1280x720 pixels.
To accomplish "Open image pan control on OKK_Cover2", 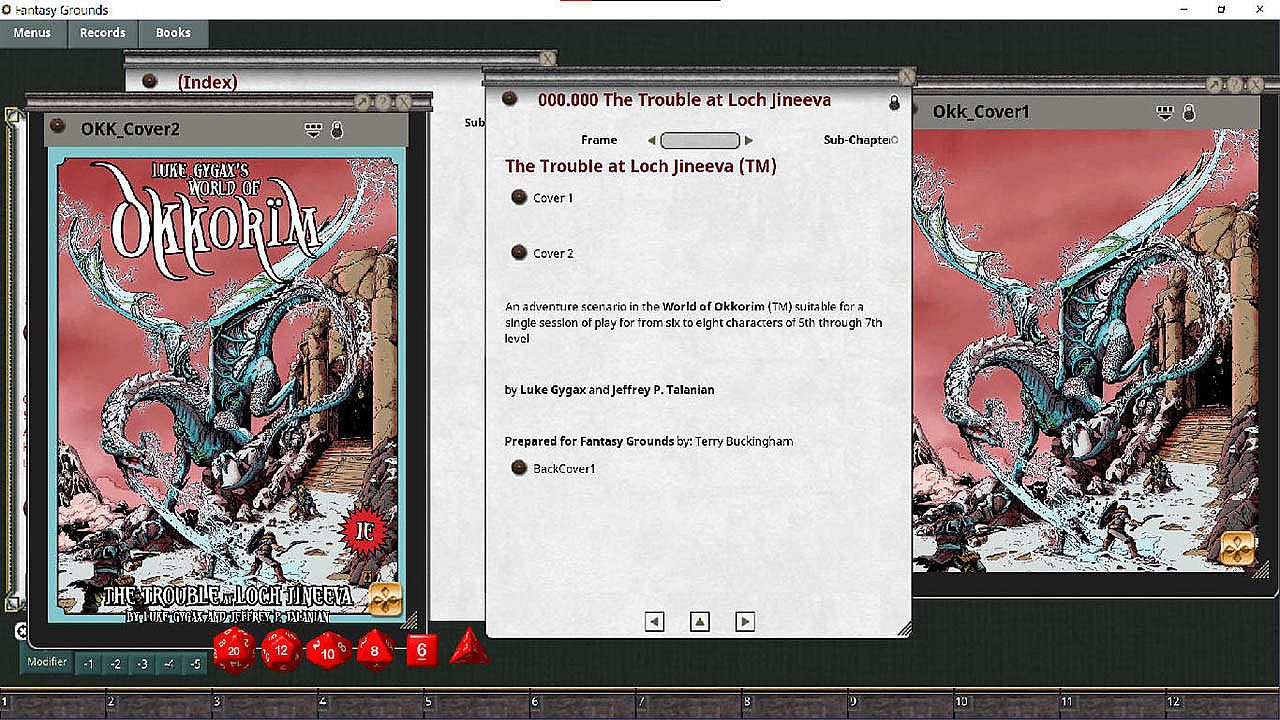I will click(x=386, y=600).
